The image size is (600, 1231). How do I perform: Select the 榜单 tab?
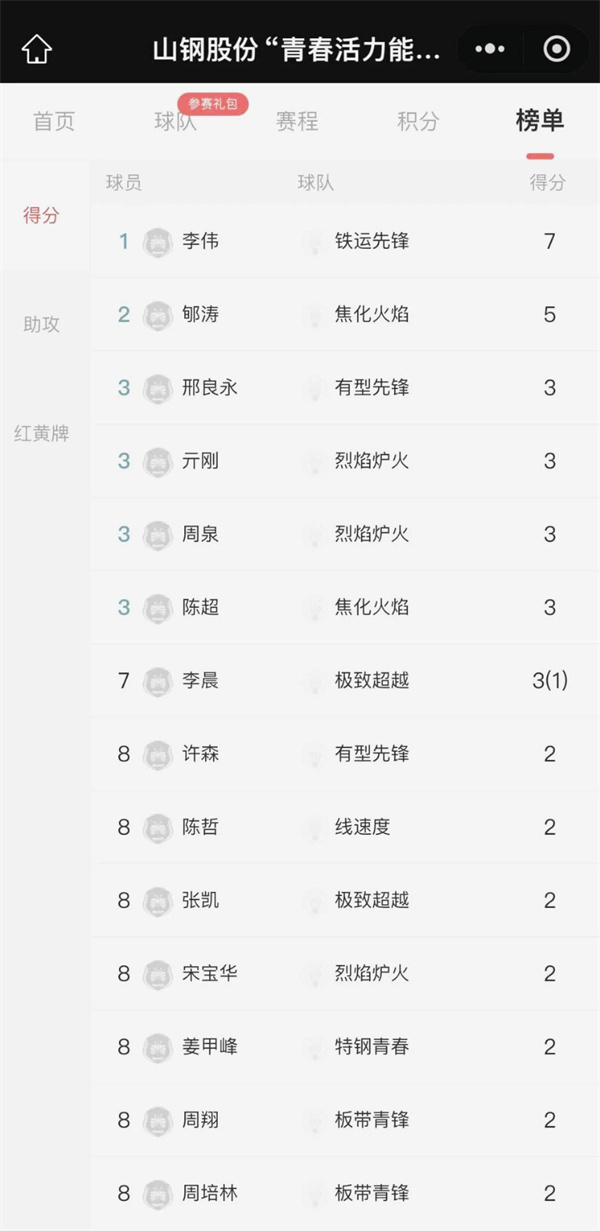pos(540,122)
